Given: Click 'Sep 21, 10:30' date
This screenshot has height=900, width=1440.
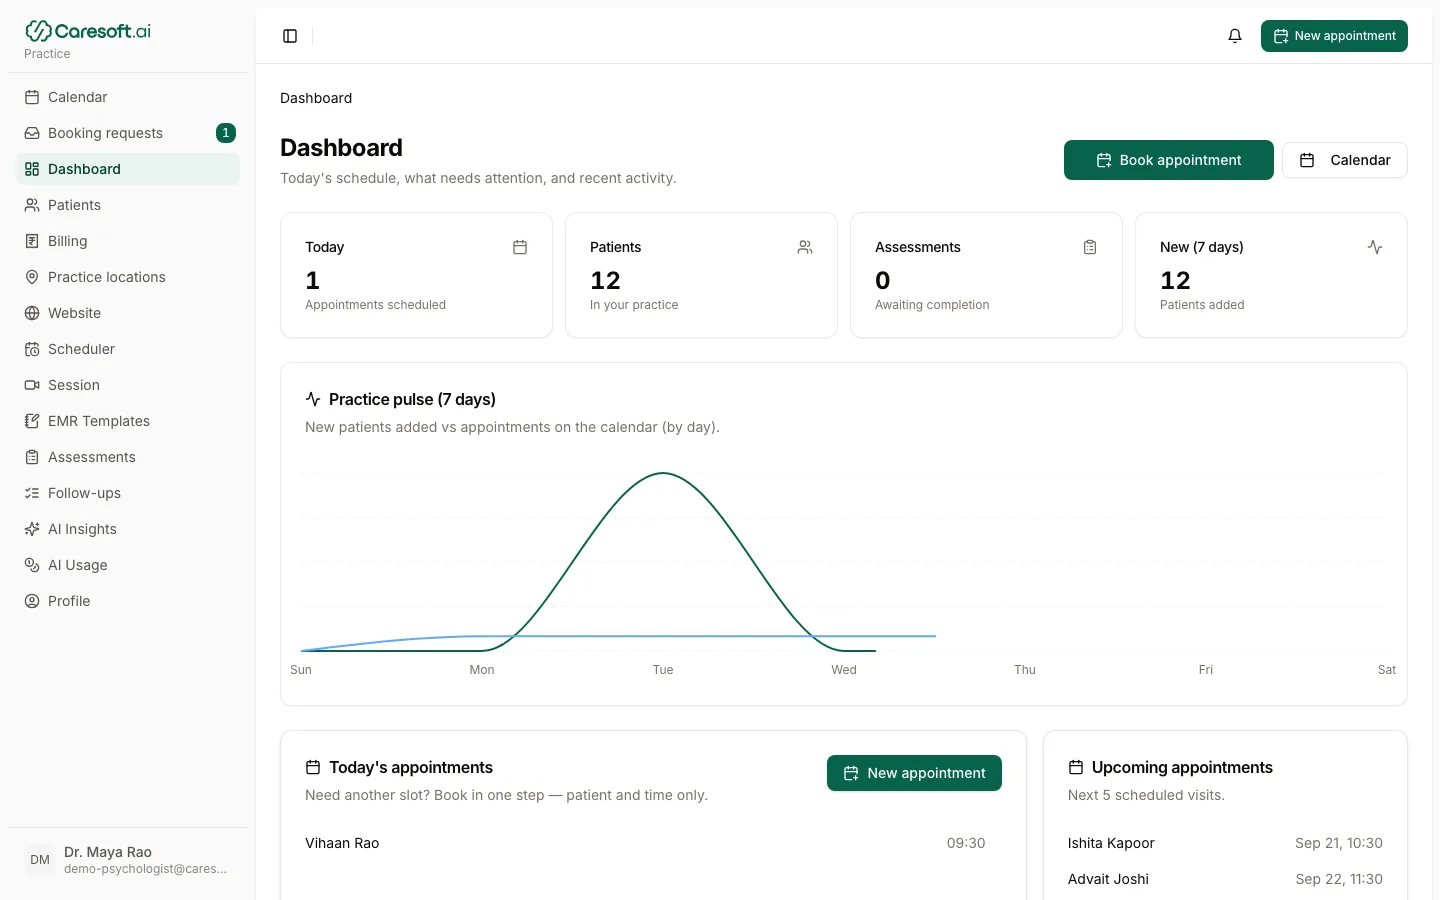Looking at the screenshot, I should (x=1339, y=843).
